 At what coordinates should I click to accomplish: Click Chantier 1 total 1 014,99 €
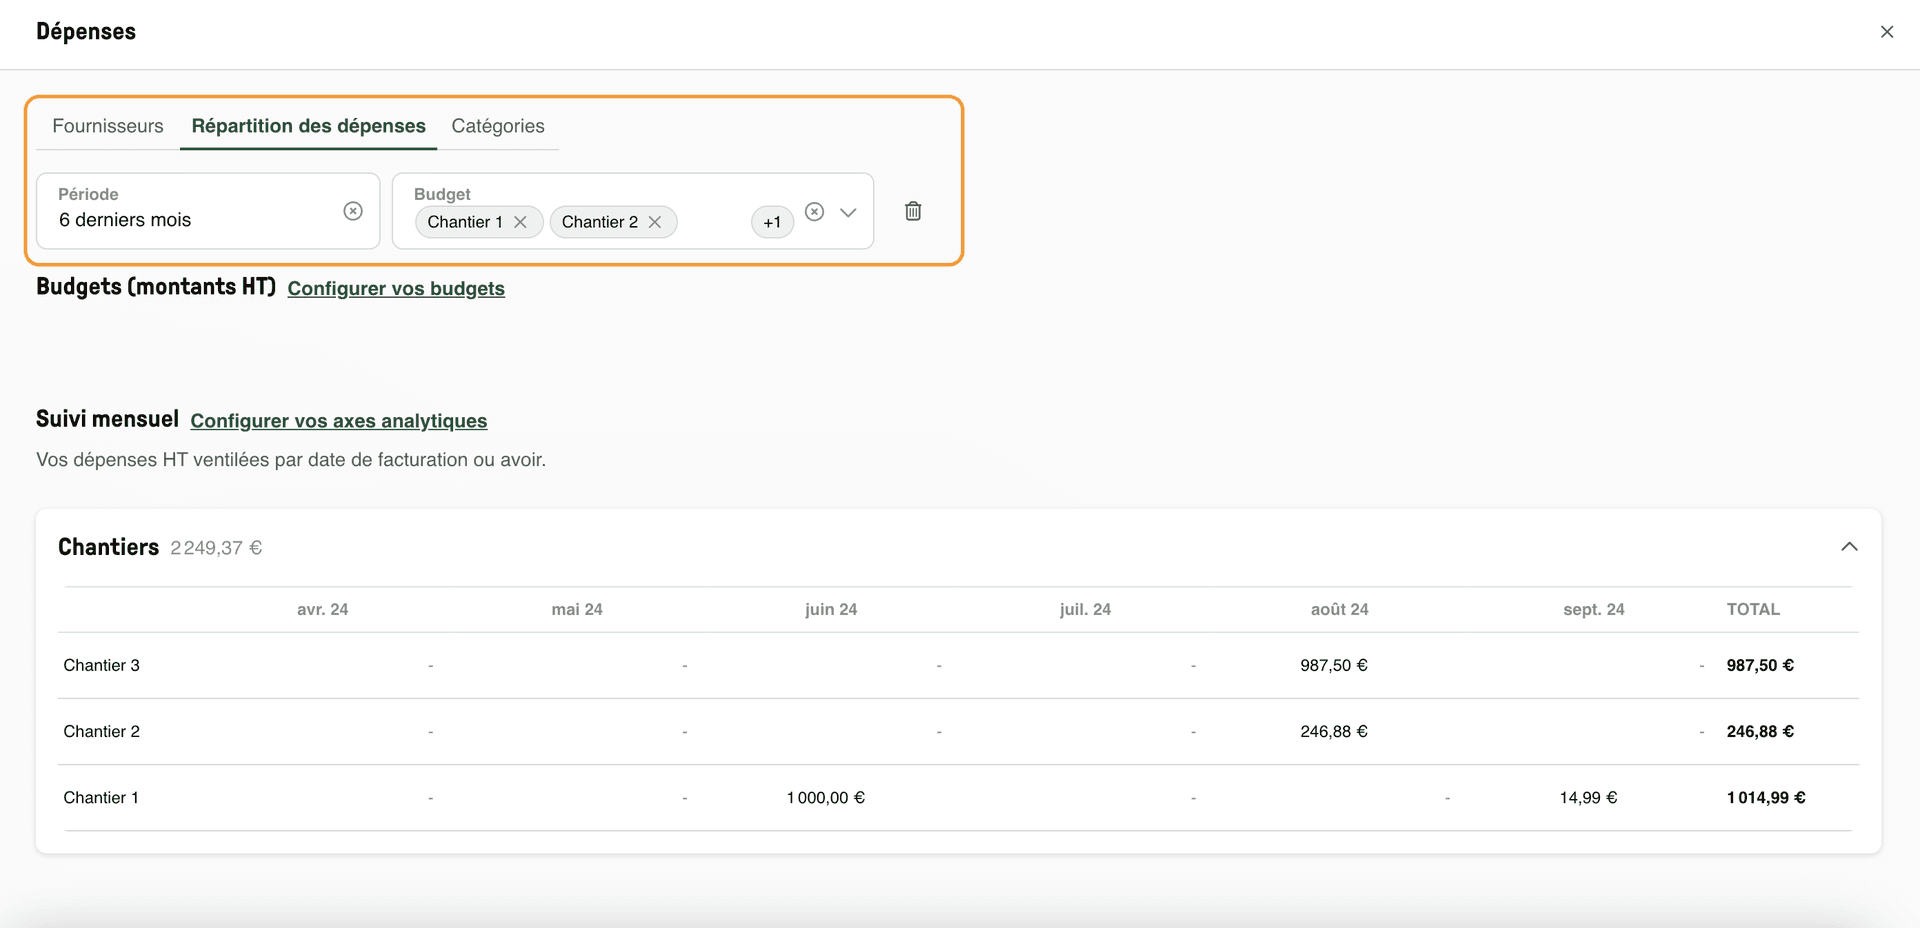1766,797
